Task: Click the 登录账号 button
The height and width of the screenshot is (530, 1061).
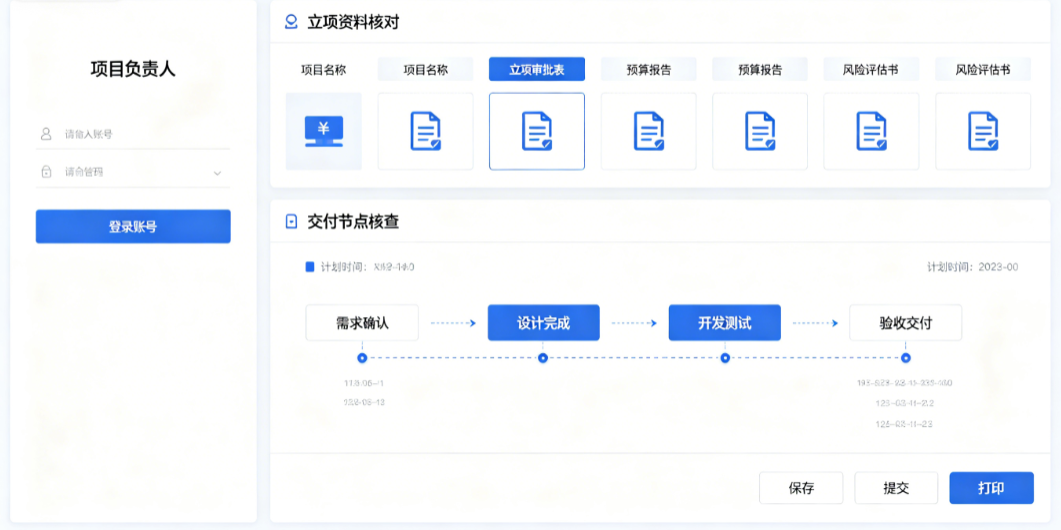Action: pos(133,227)
